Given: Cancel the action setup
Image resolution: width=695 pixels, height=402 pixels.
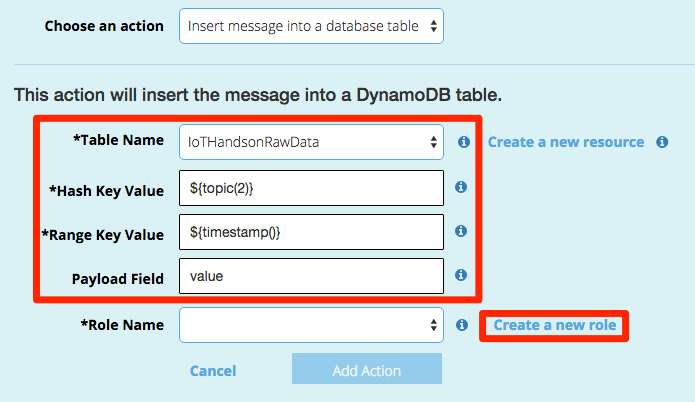Looking at the screenshot, I should pyautogui.click(x=213, y=371).
